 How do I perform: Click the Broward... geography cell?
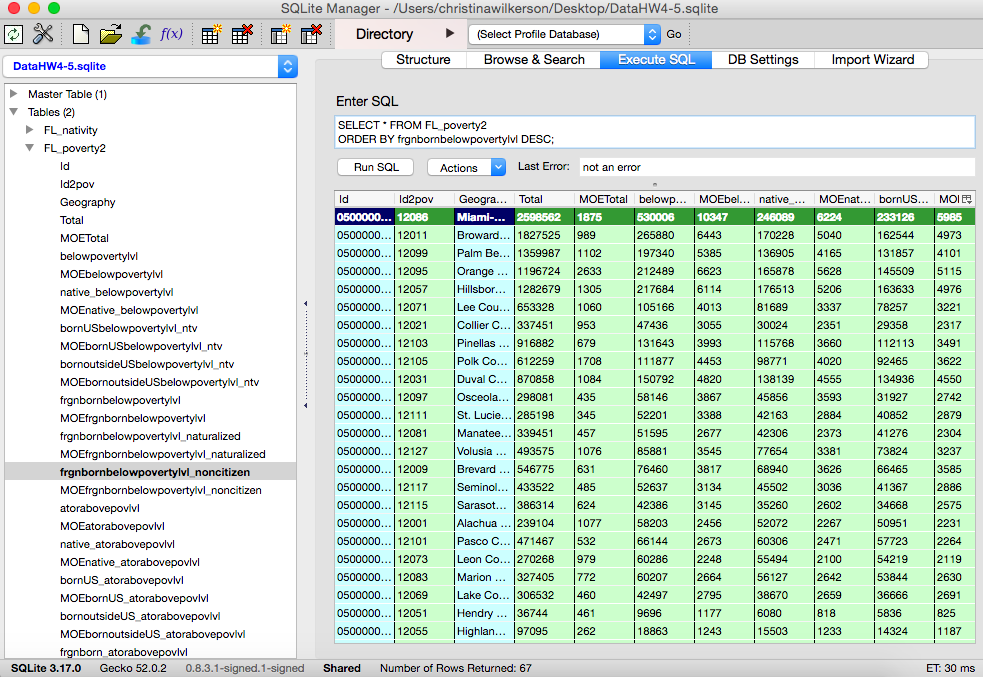point(483,235)
